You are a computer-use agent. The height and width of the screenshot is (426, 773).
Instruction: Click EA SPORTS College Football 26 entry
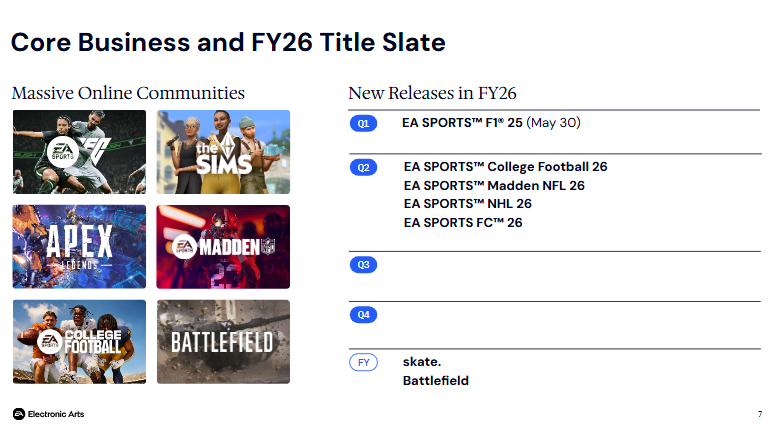coord(505,167)
